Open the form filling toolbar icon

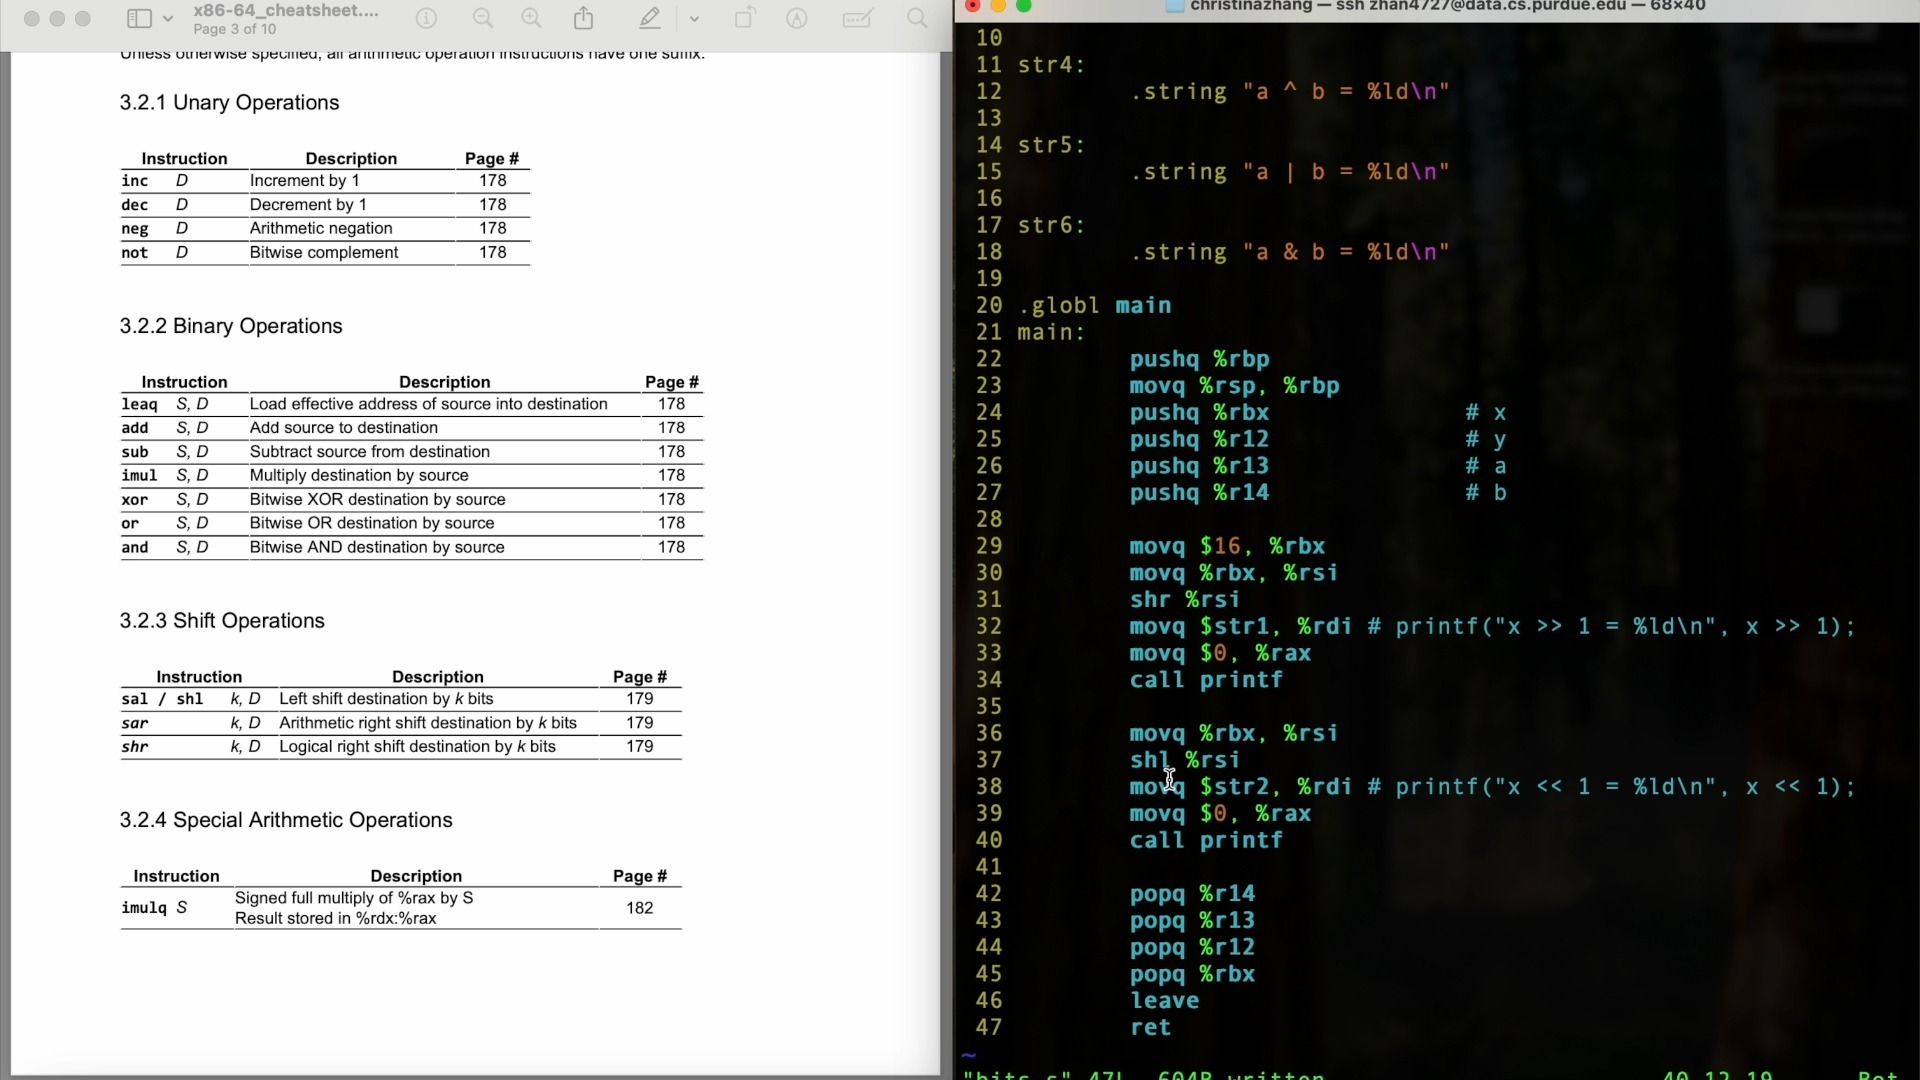858,18
